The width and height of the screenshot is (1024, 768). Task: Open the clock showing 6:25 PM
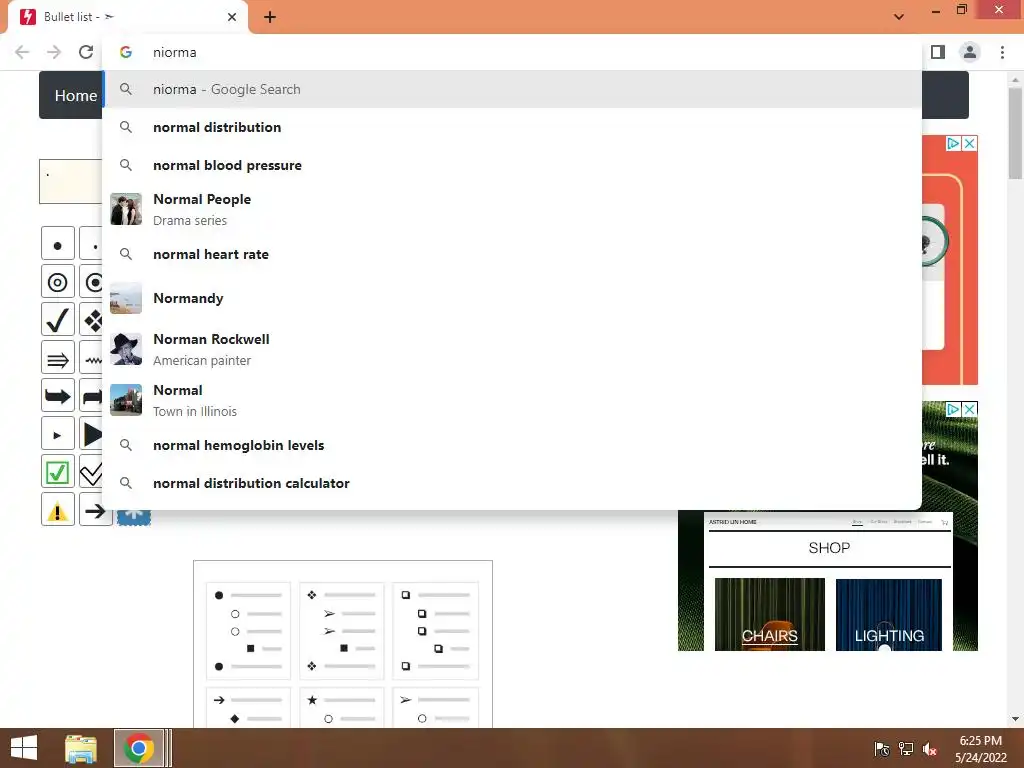coord(980,748)
